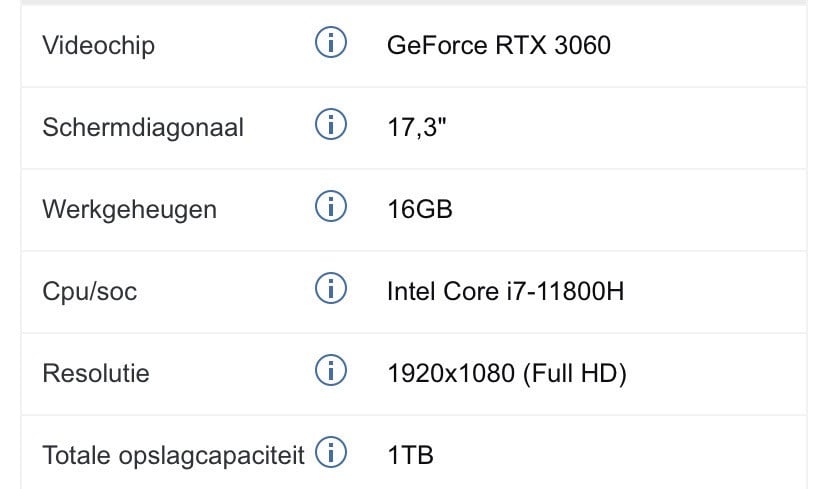The image size is (828, 489).
Task: Select the 1TB storage value
Action: tap(411, 456)
